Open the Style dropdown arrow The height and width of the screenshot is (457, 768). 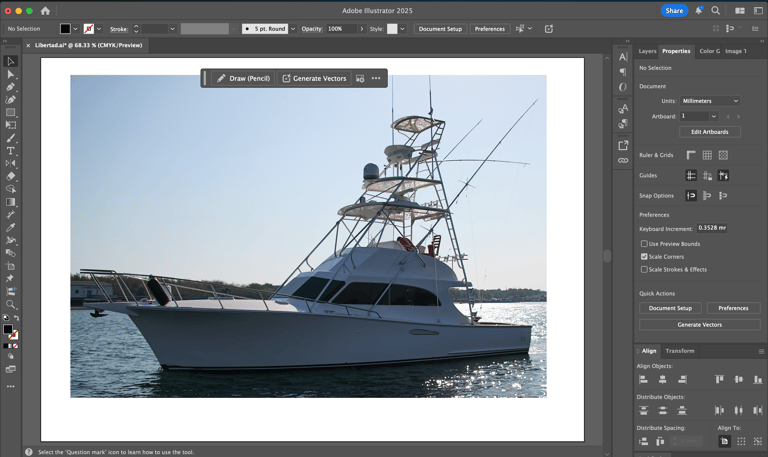pyautogui.click(x=402, y=29)
